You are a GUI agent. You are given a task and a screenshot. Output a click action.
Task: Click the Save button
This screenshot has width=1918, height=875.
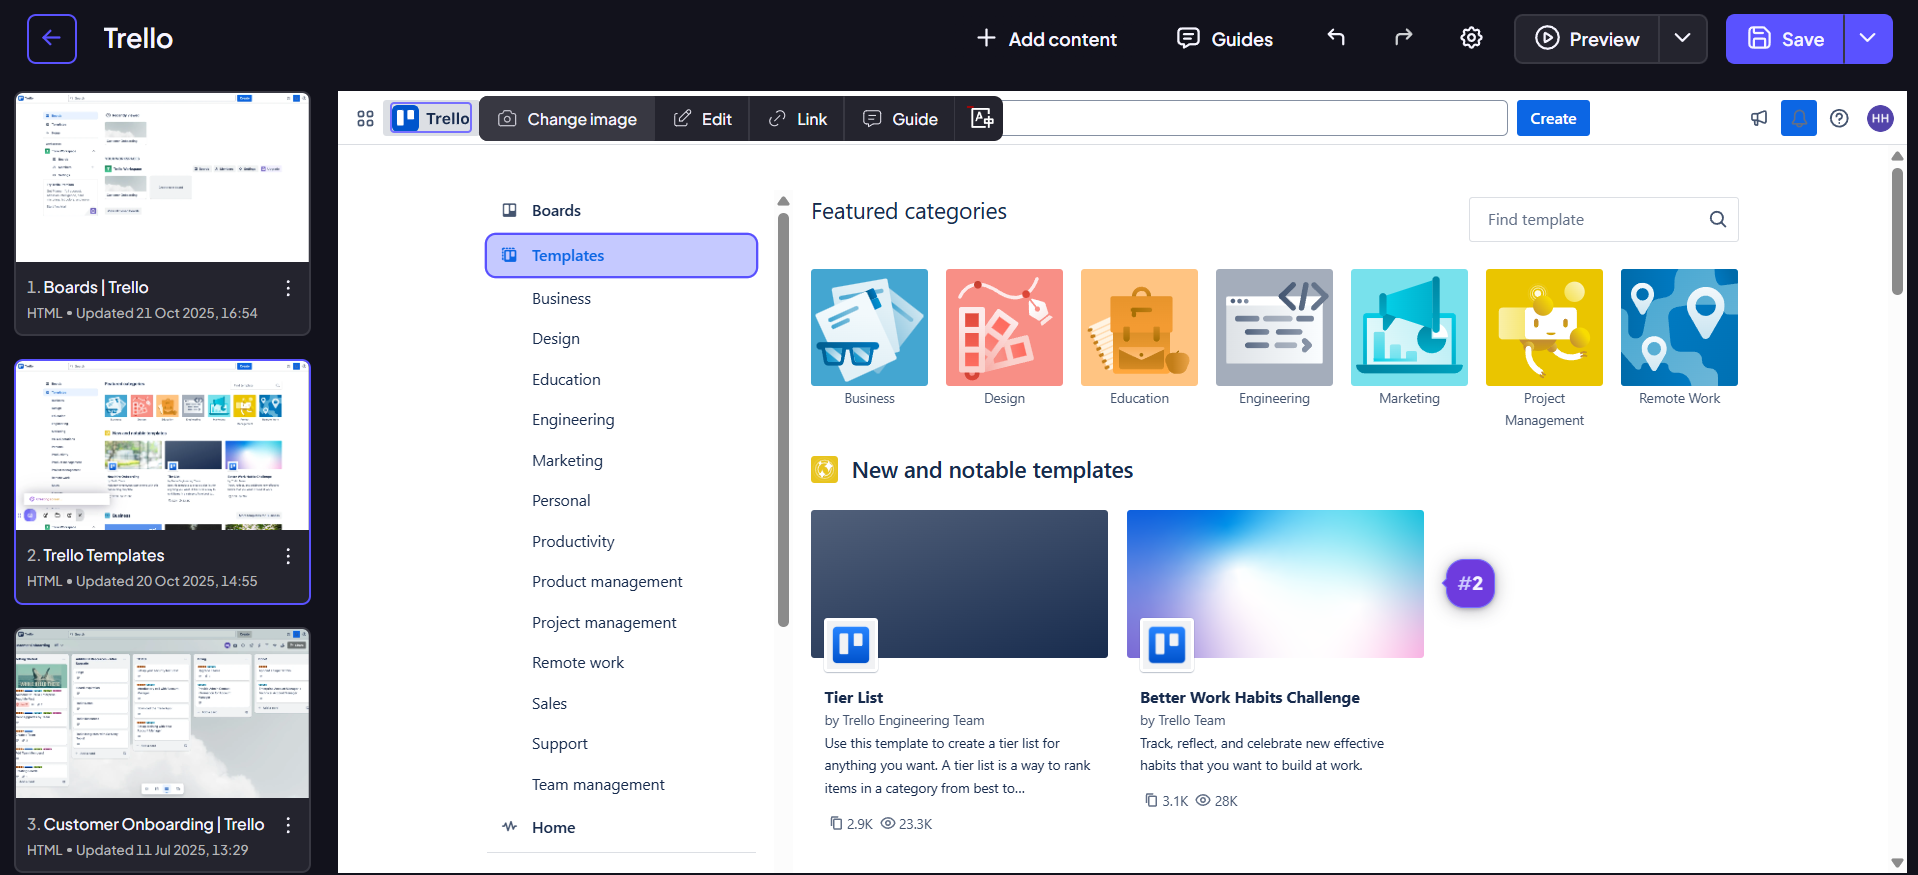[x=1785, y=39]
